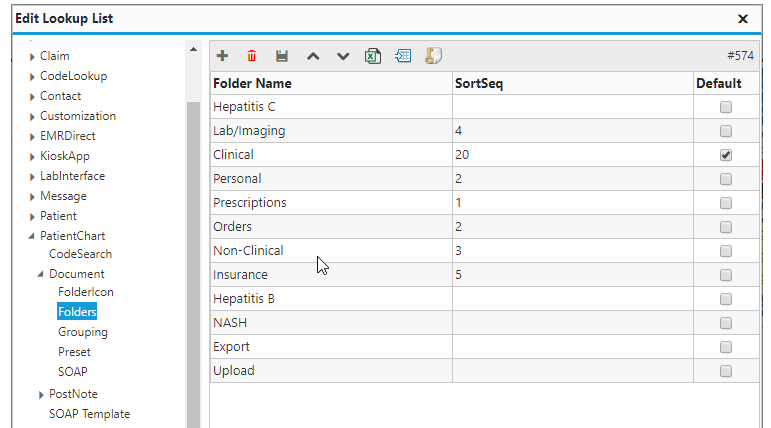Screen dimensions: 771x428
Task: Save changes with floppy disk icon
Action: (x=282, y=56)
